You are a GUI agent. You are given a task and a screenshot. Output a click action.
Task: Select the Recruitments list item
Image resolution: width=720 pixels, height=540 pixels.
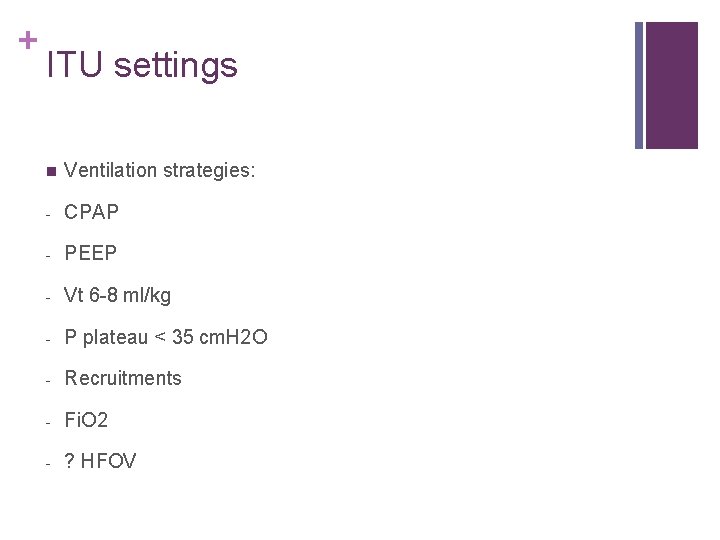123,379
